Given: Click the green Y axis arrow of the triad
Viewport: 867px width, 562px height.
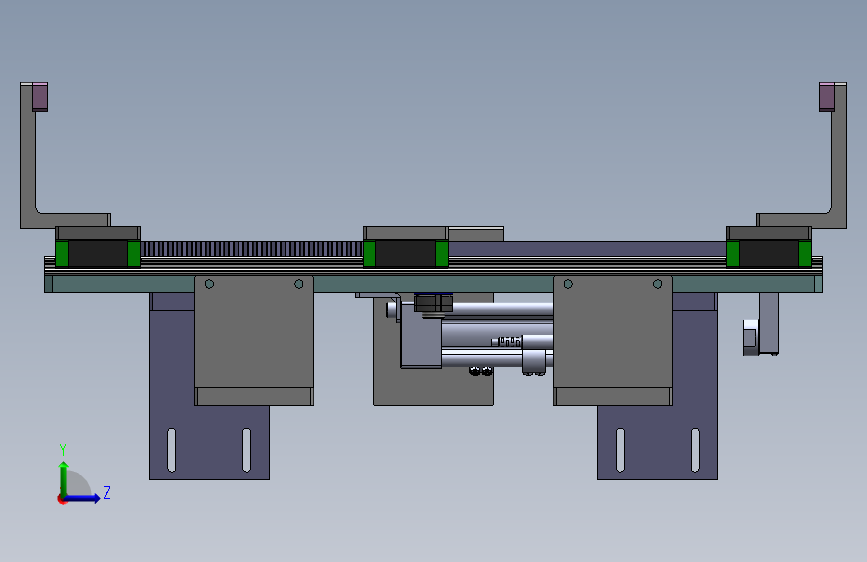Looking at the screenshot, I should (x=64, y=479).
